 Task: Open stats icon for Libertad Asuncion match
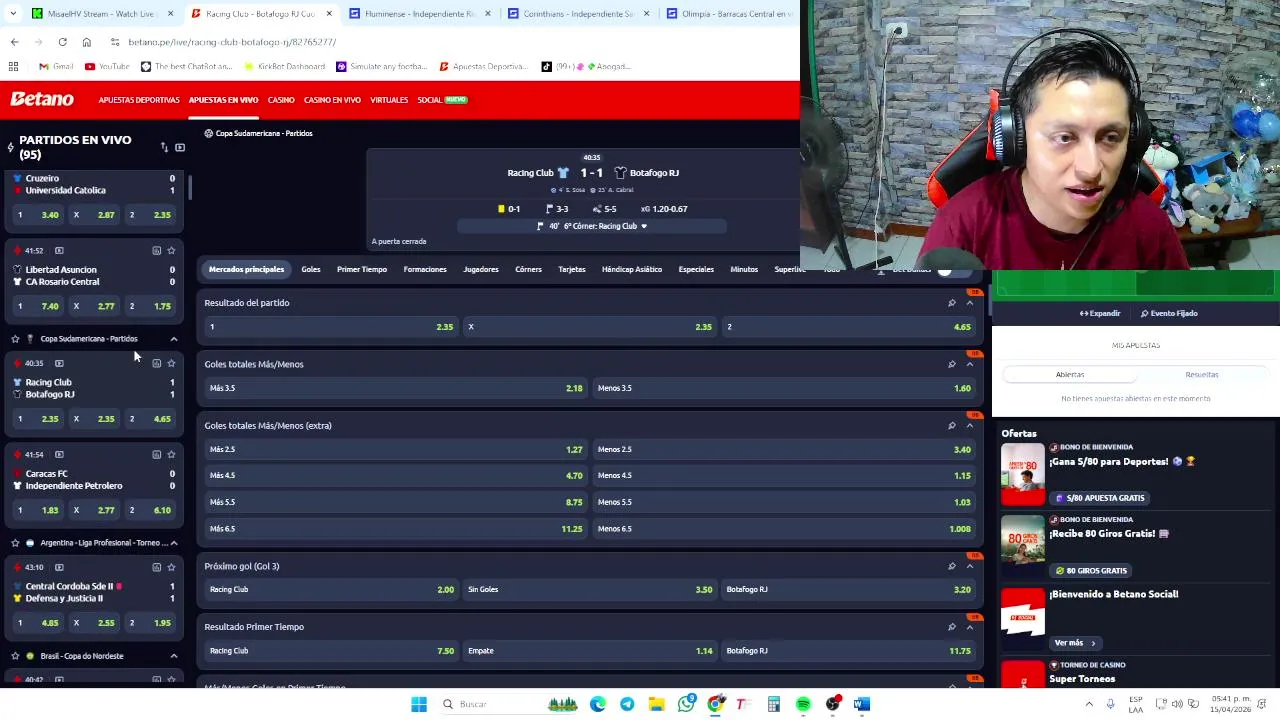[x=156, y=250]
